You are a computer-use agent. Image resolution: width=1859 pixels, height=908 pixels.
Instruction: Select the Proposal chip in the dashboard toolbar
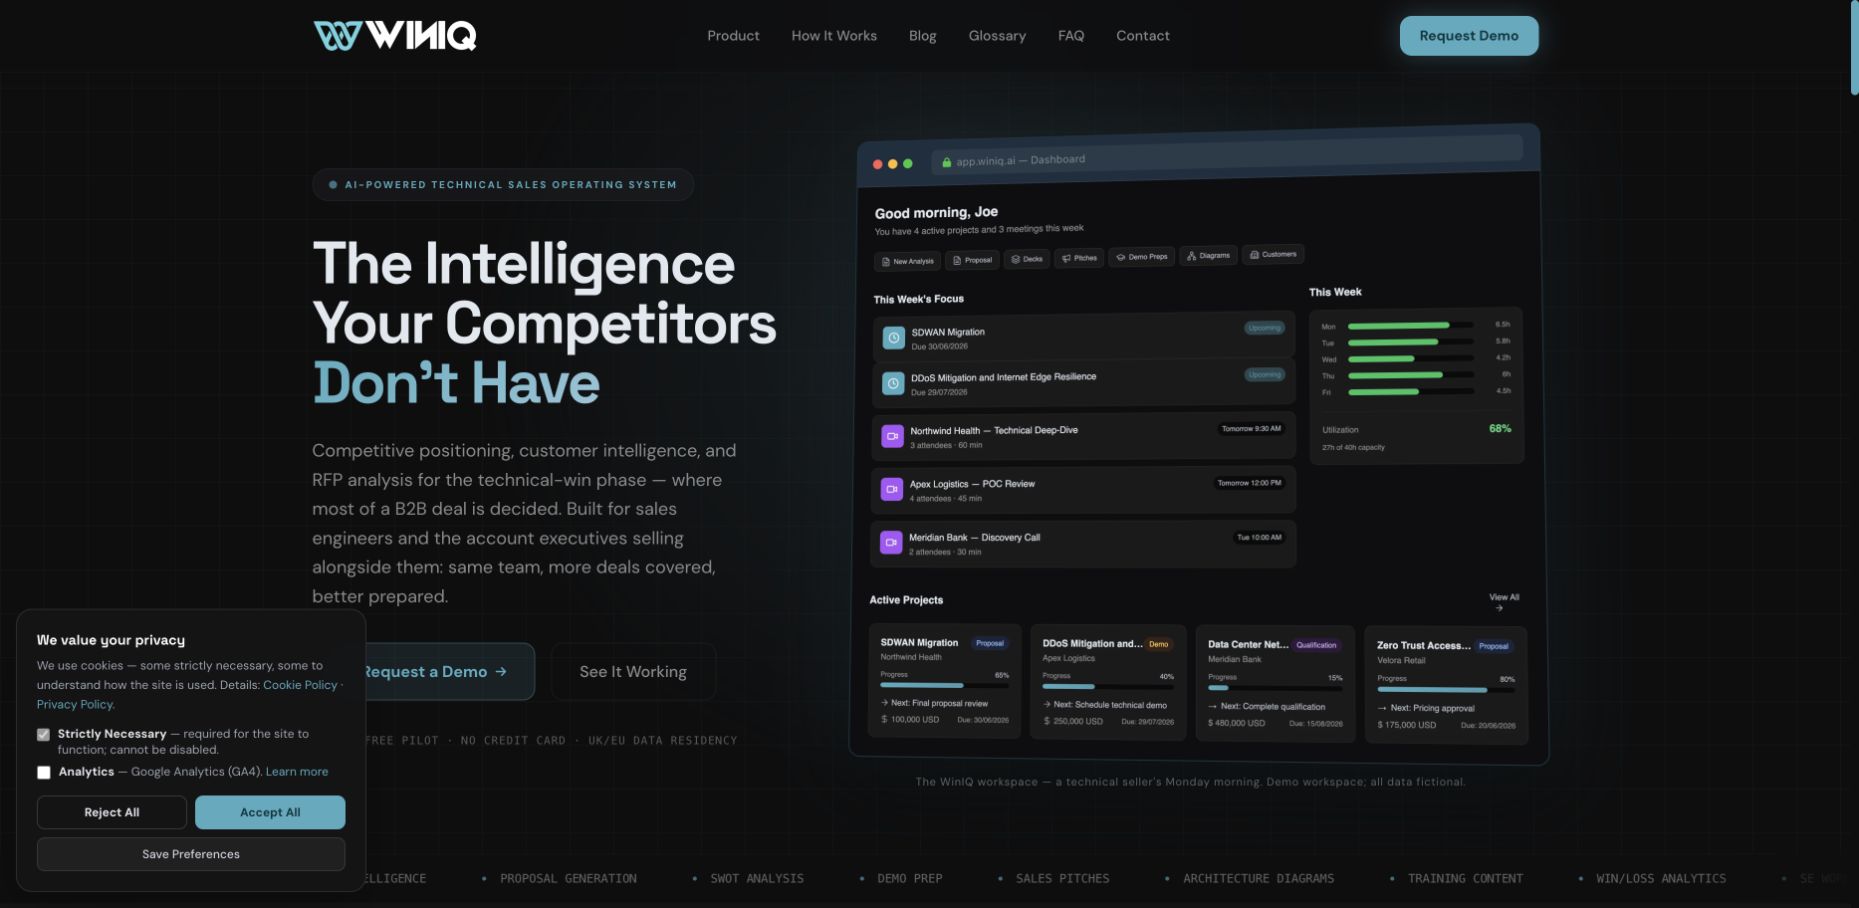972,260
